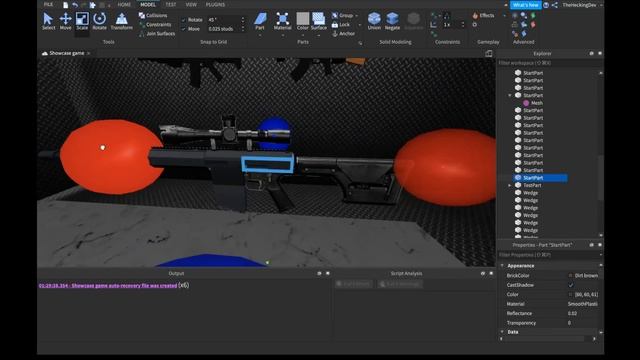The width and height of the screenshot is (640, 360).
Task: Switch to the MODEL tab
Action: (148, 5)
